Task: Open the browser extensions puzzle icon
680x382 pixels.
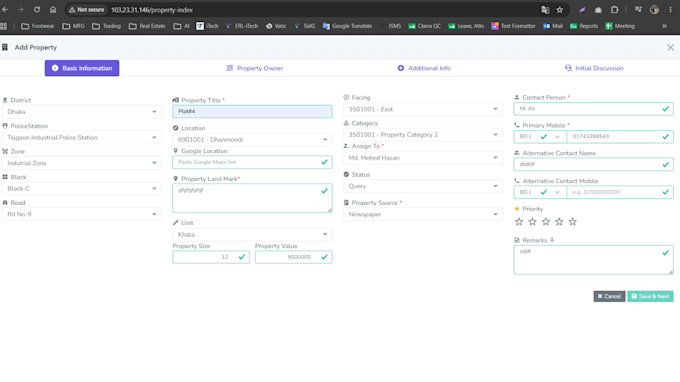Action: (x=615, y=10)
